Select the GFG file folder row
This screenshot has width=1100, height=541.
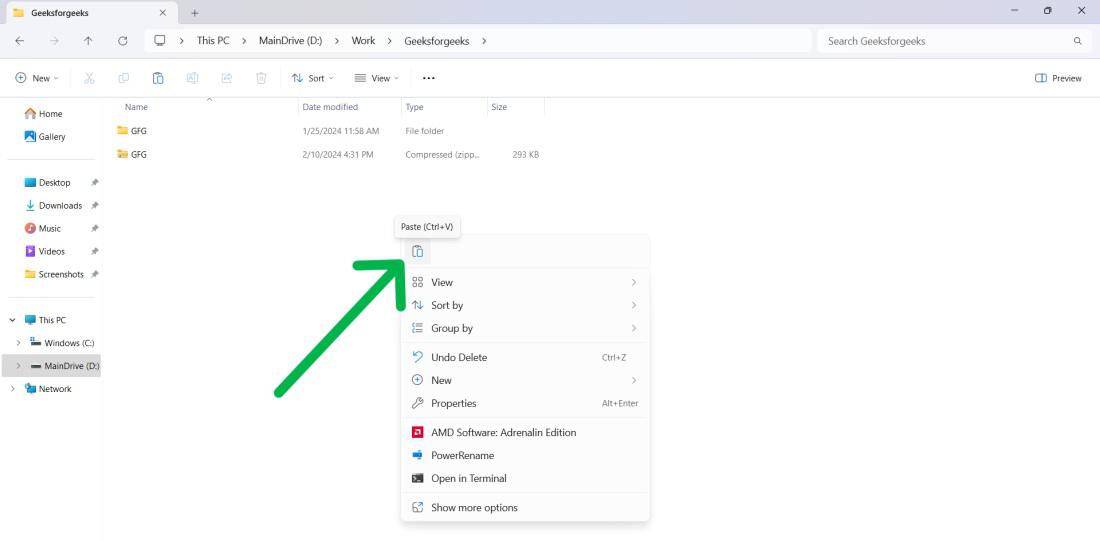[330, 131]
